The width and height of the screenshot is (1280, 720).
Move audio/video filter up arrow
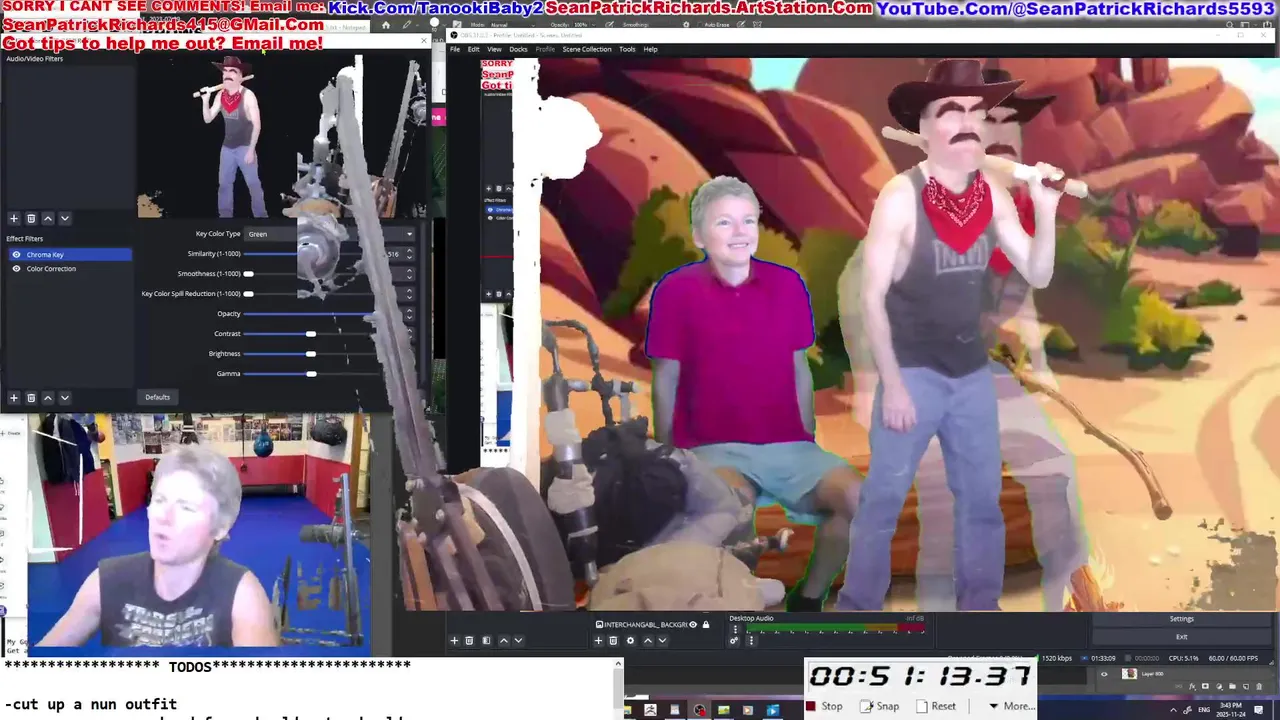pyautogui.click(x=48, y=218)
